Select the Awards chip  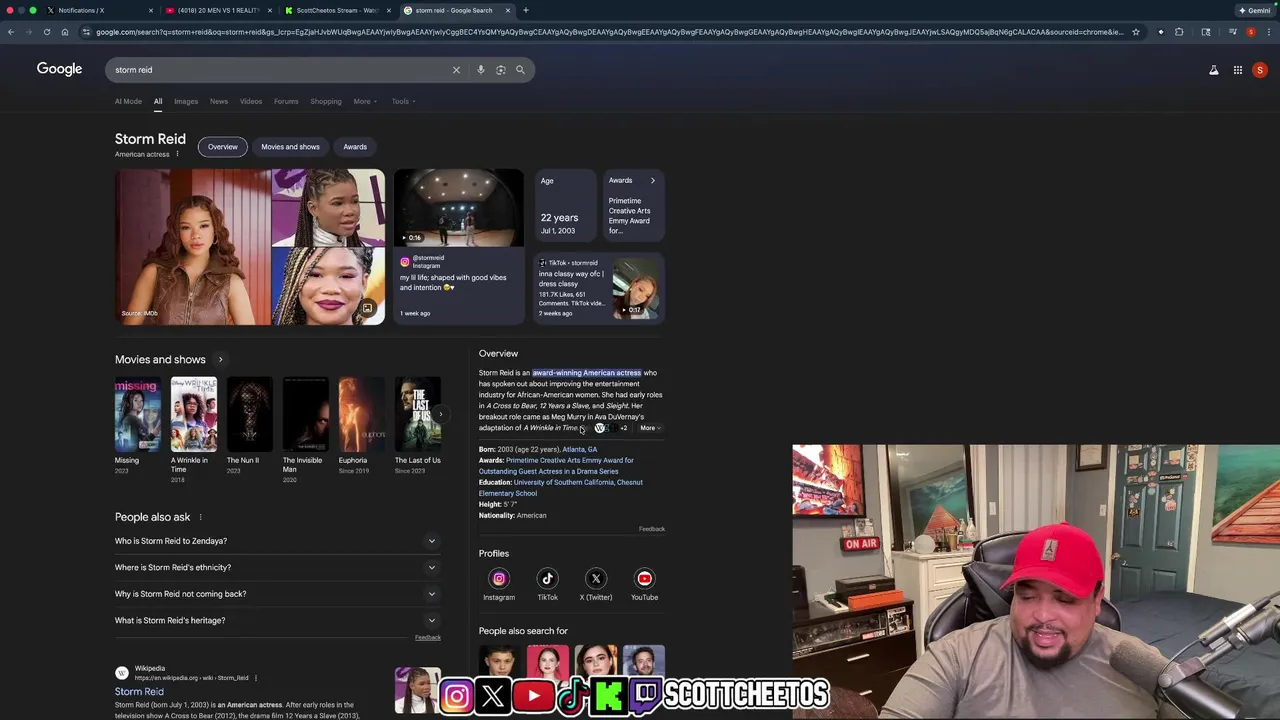click(355, 147)
